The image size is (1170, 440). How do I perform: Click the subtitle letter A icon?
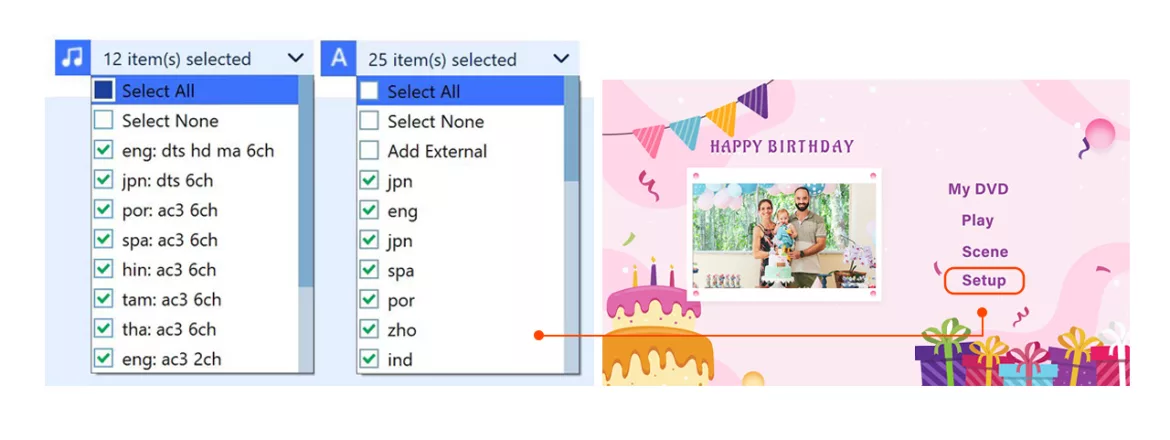click(338, 58)
